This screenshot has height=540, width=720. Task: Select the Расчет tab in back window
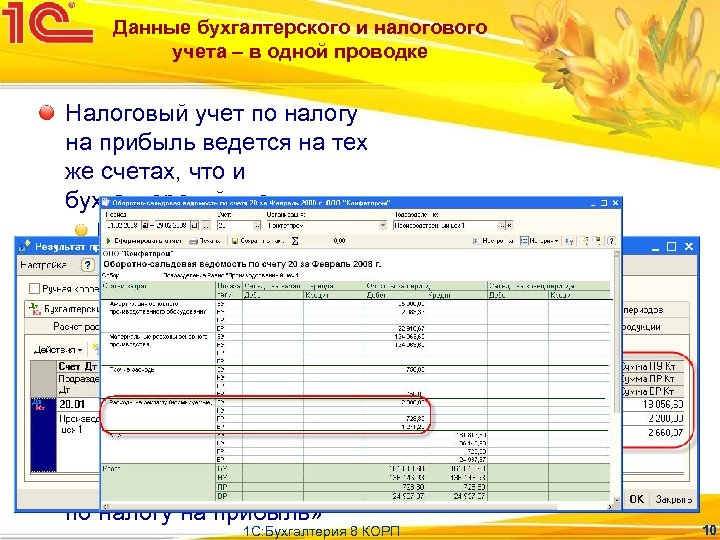[62, 326]
